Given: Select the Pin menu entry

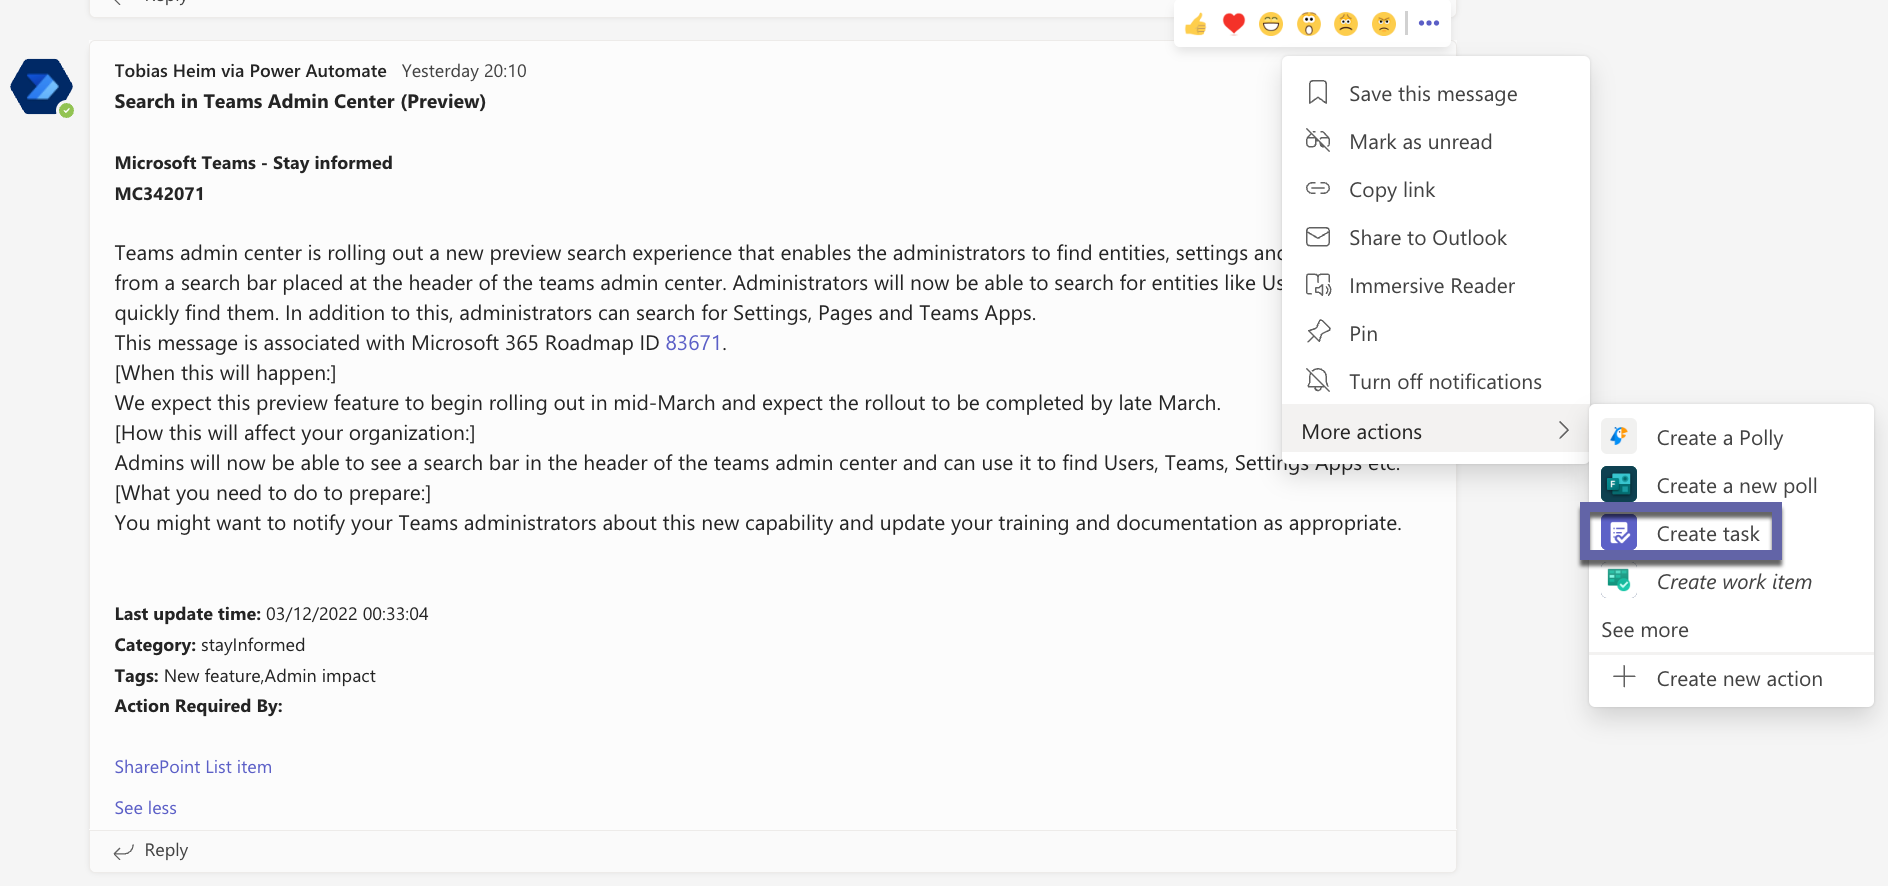Looking at the screenshot, I should pyautogui.click(x=1435, y=333).
